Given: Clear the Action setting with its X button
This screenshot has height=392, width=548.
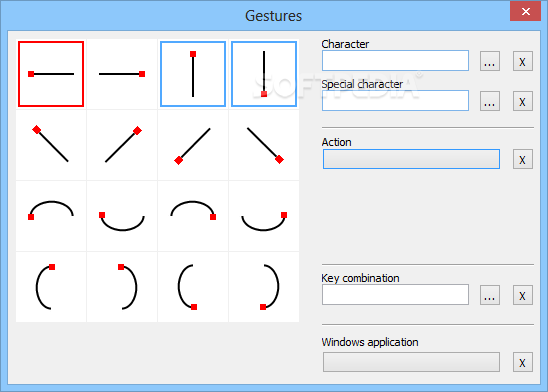Looking at the screenshot, I should 523,159.
